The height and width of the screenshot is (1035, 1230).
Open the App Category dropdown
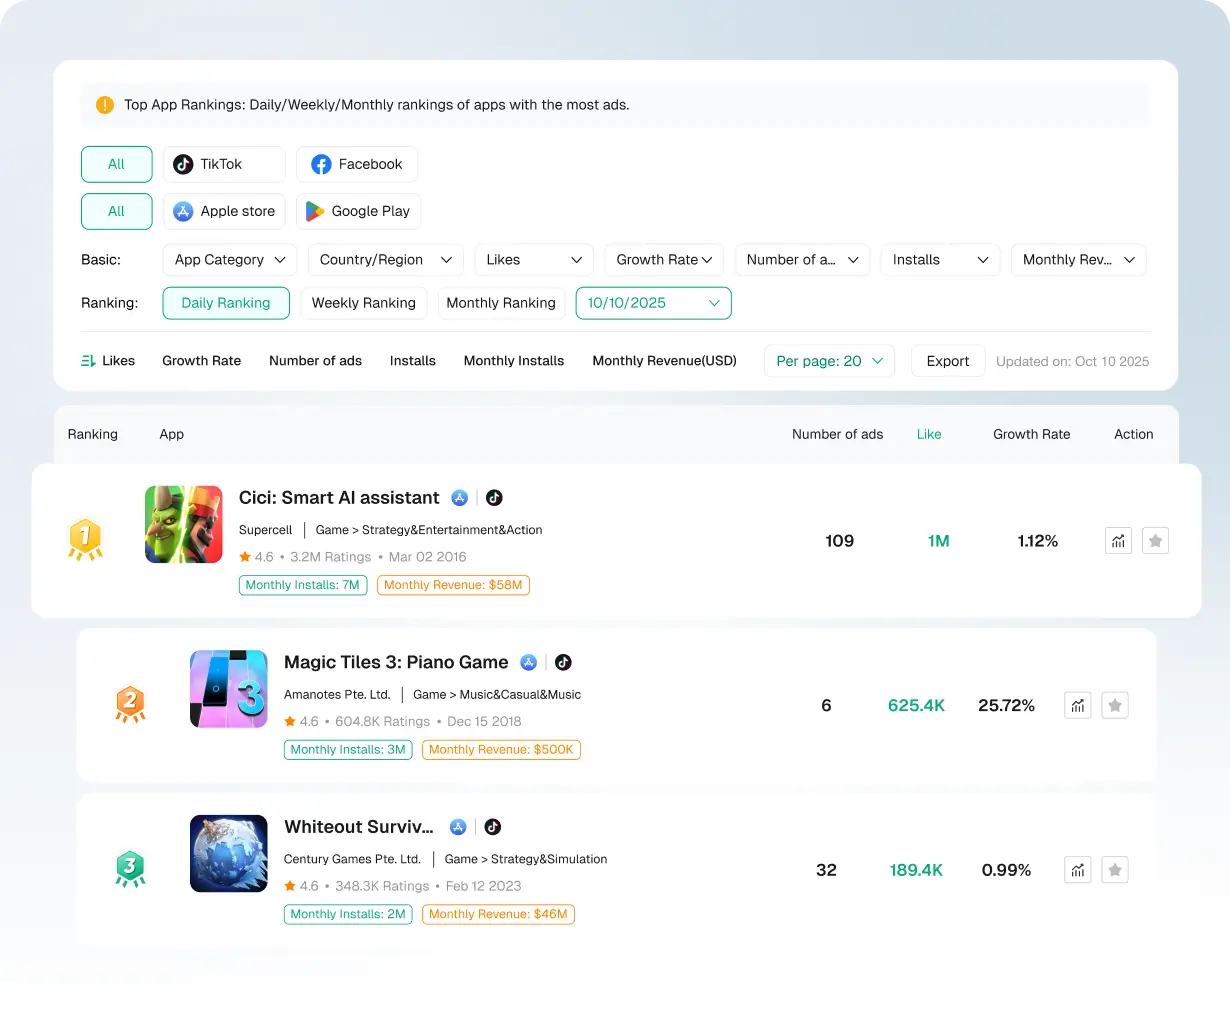pos(229,259)
